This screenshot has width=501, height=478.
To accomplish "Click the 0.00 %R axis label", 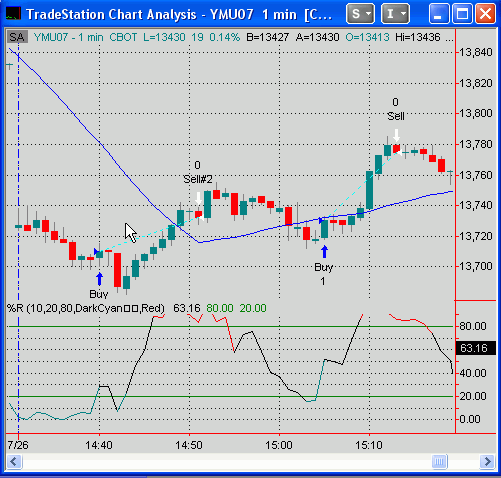I will (470, 419).
